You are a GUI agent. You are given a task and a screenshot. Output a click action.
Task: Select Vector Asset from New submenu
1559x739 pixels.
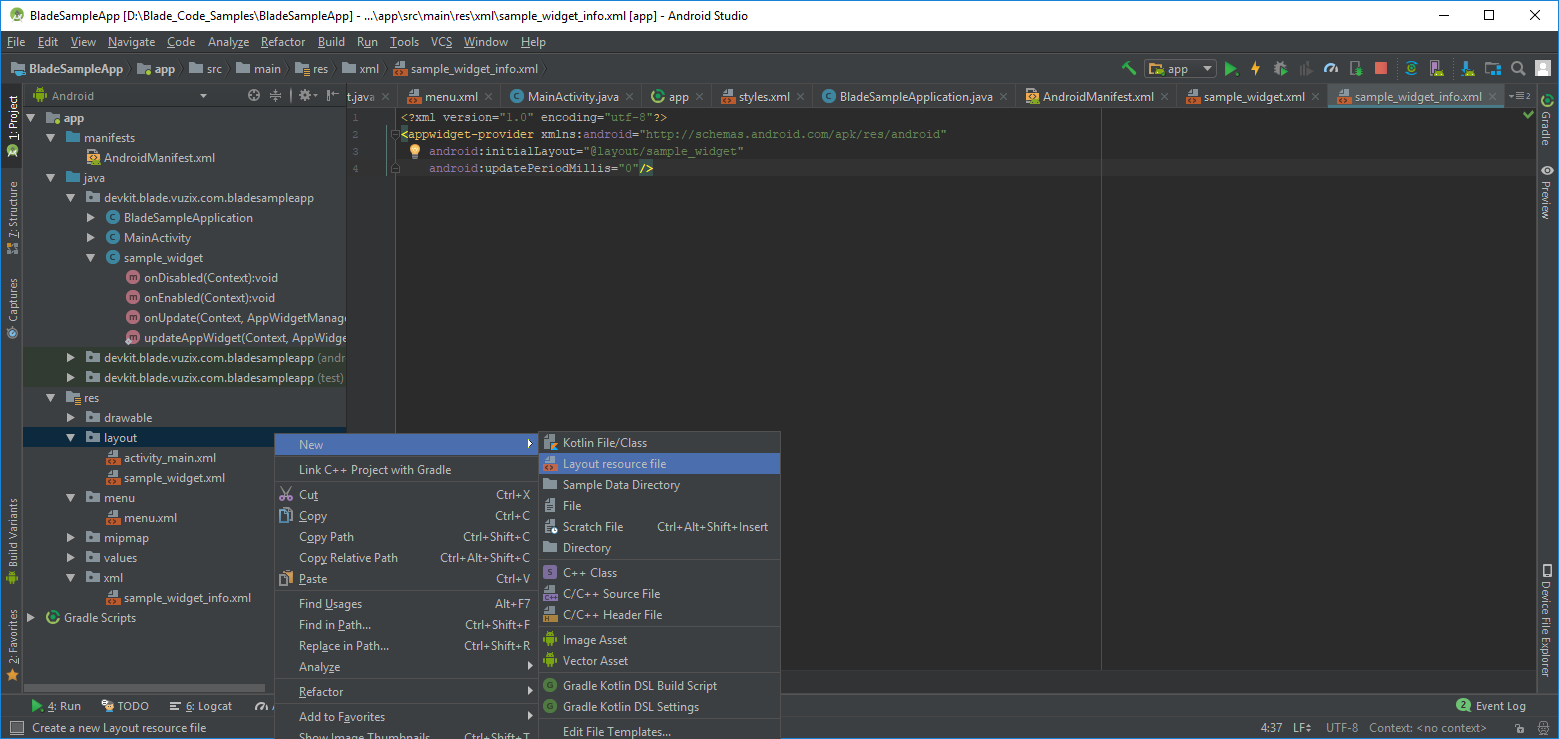point(659,661)
